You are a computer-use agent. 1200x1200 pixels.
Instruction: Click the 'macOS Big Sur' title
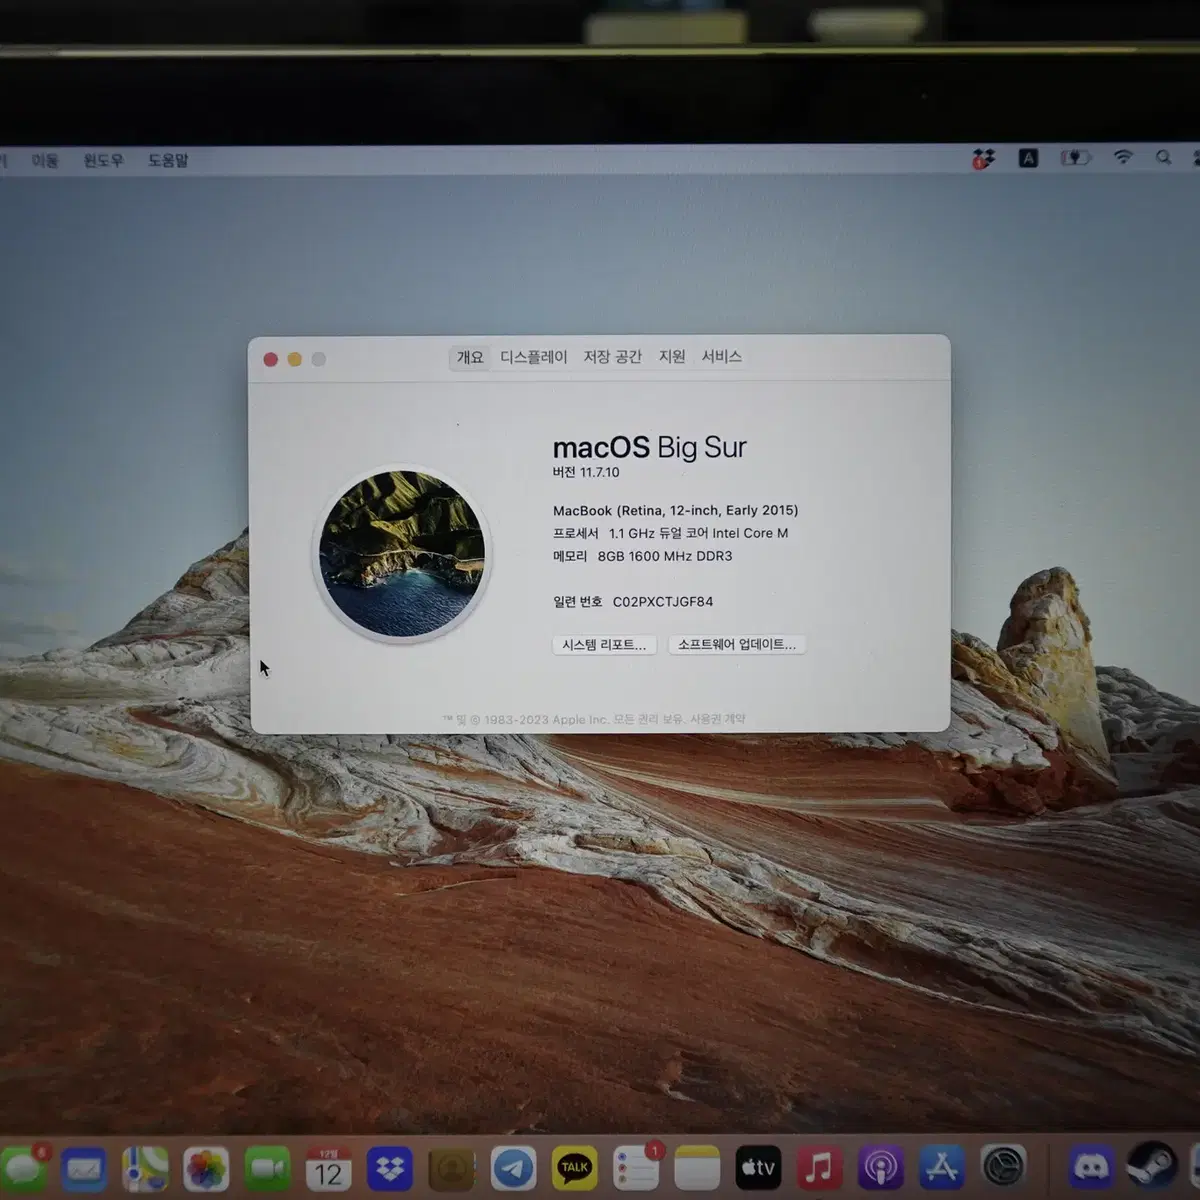point(650,447)
